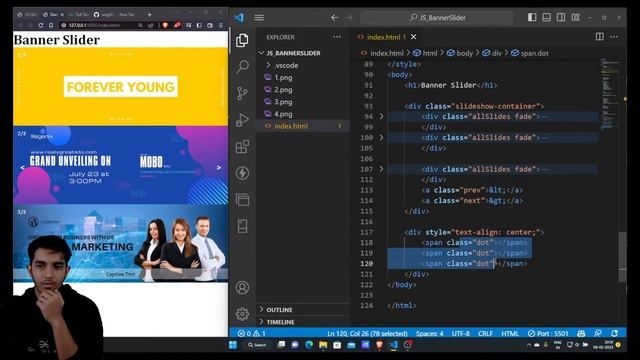This screenshot has width=640, height=360.
Task: Toggle secondary side bar layout icon
Action: click(561, 17)
